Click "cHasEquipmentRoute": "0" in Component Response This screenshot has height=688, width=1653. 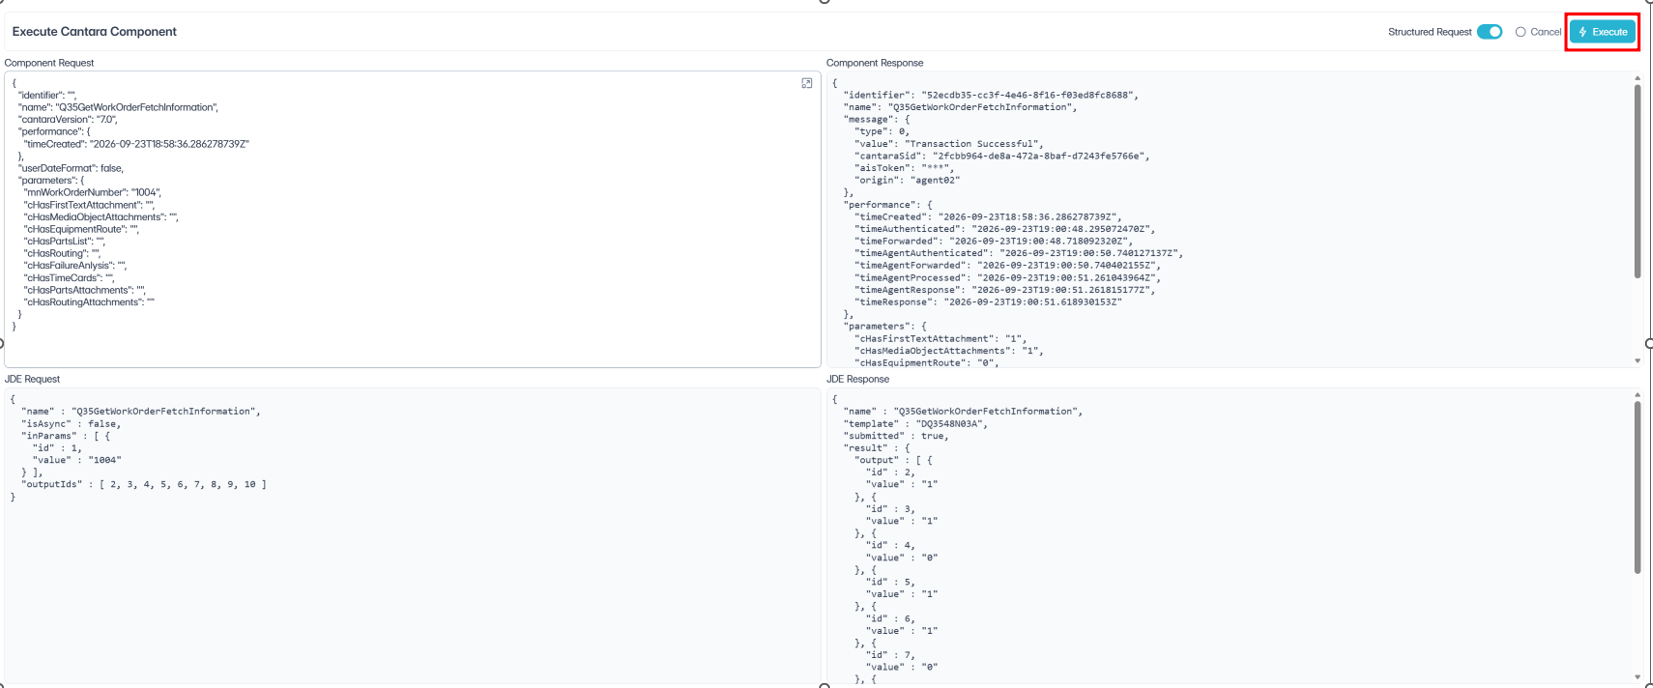click(927, 363)
